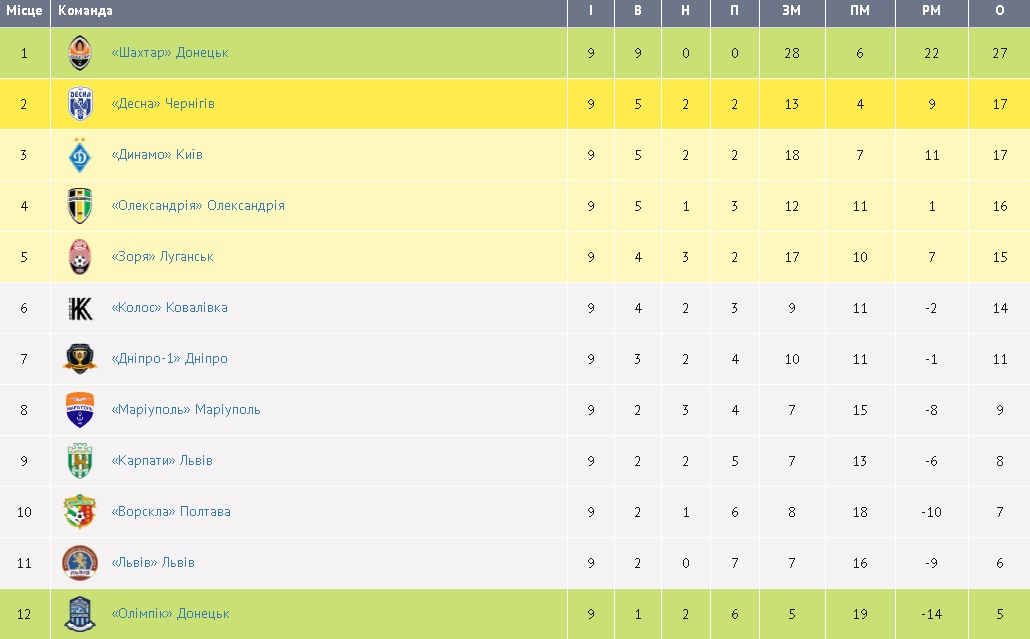Click the Команда column header
The image size is (1030, 639).
(86, 11)
